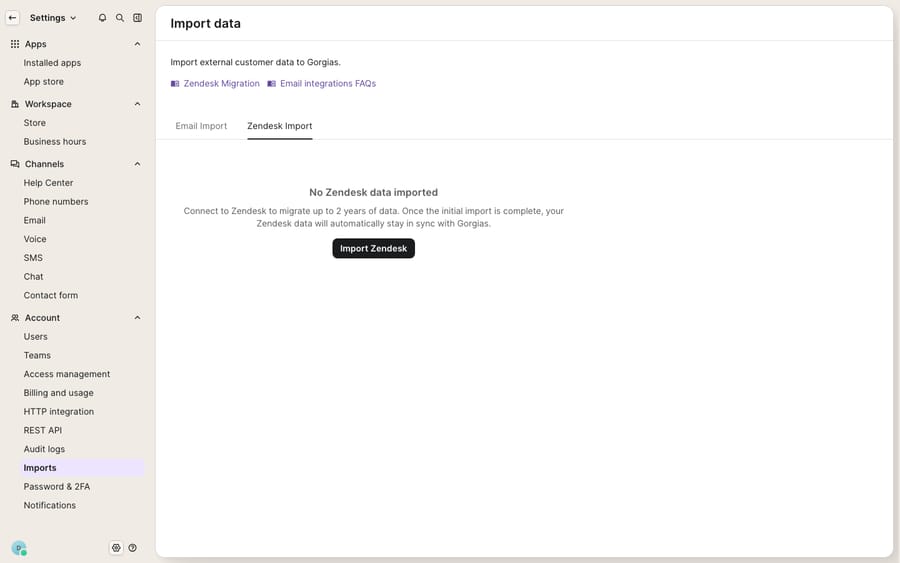Open the Users page
Image resolution: width=900 pixels, height=563 pixels.
[36, 337]
